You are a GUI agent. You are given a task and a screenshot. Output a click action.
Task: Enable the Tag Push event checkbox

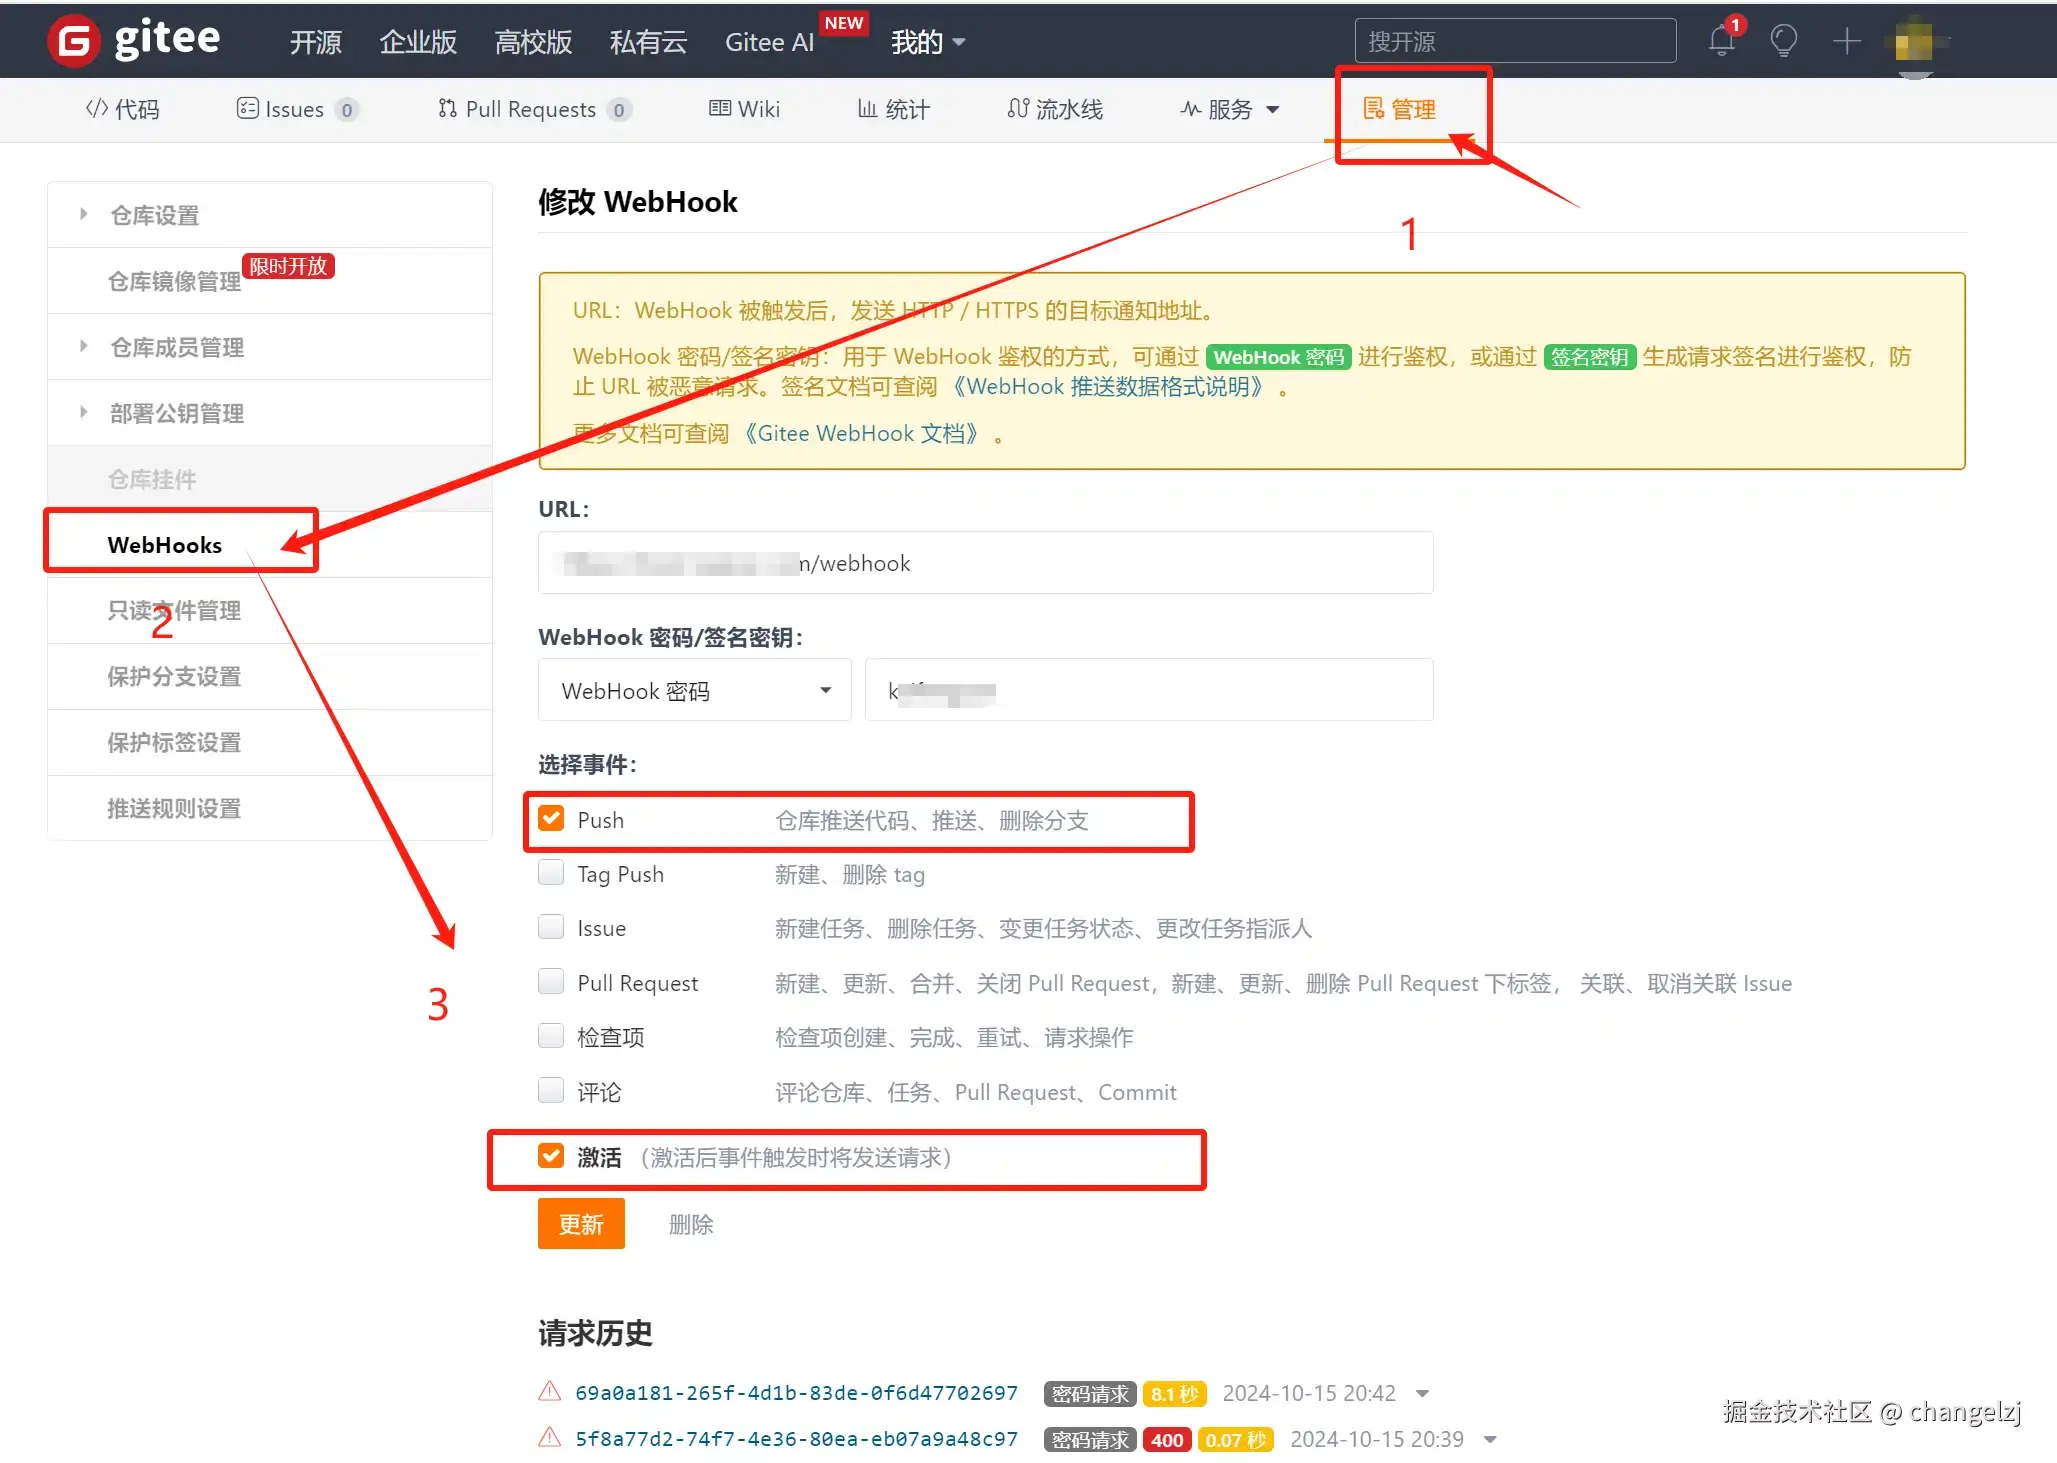click(551, 873)
